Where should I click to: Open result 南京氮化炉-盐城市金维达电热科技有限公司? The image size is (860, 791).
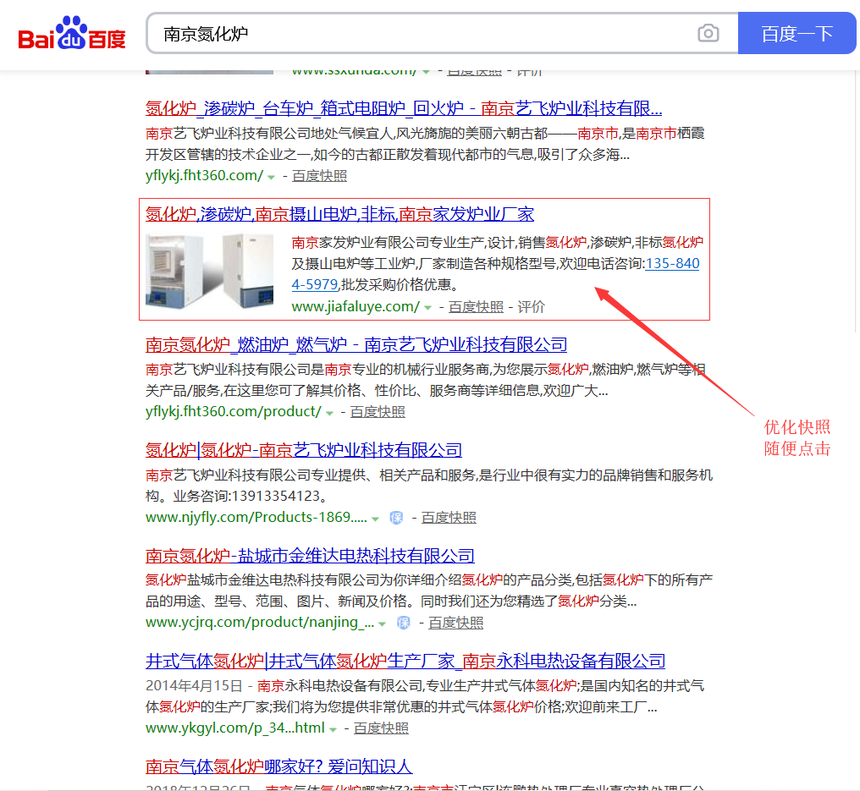310,556
